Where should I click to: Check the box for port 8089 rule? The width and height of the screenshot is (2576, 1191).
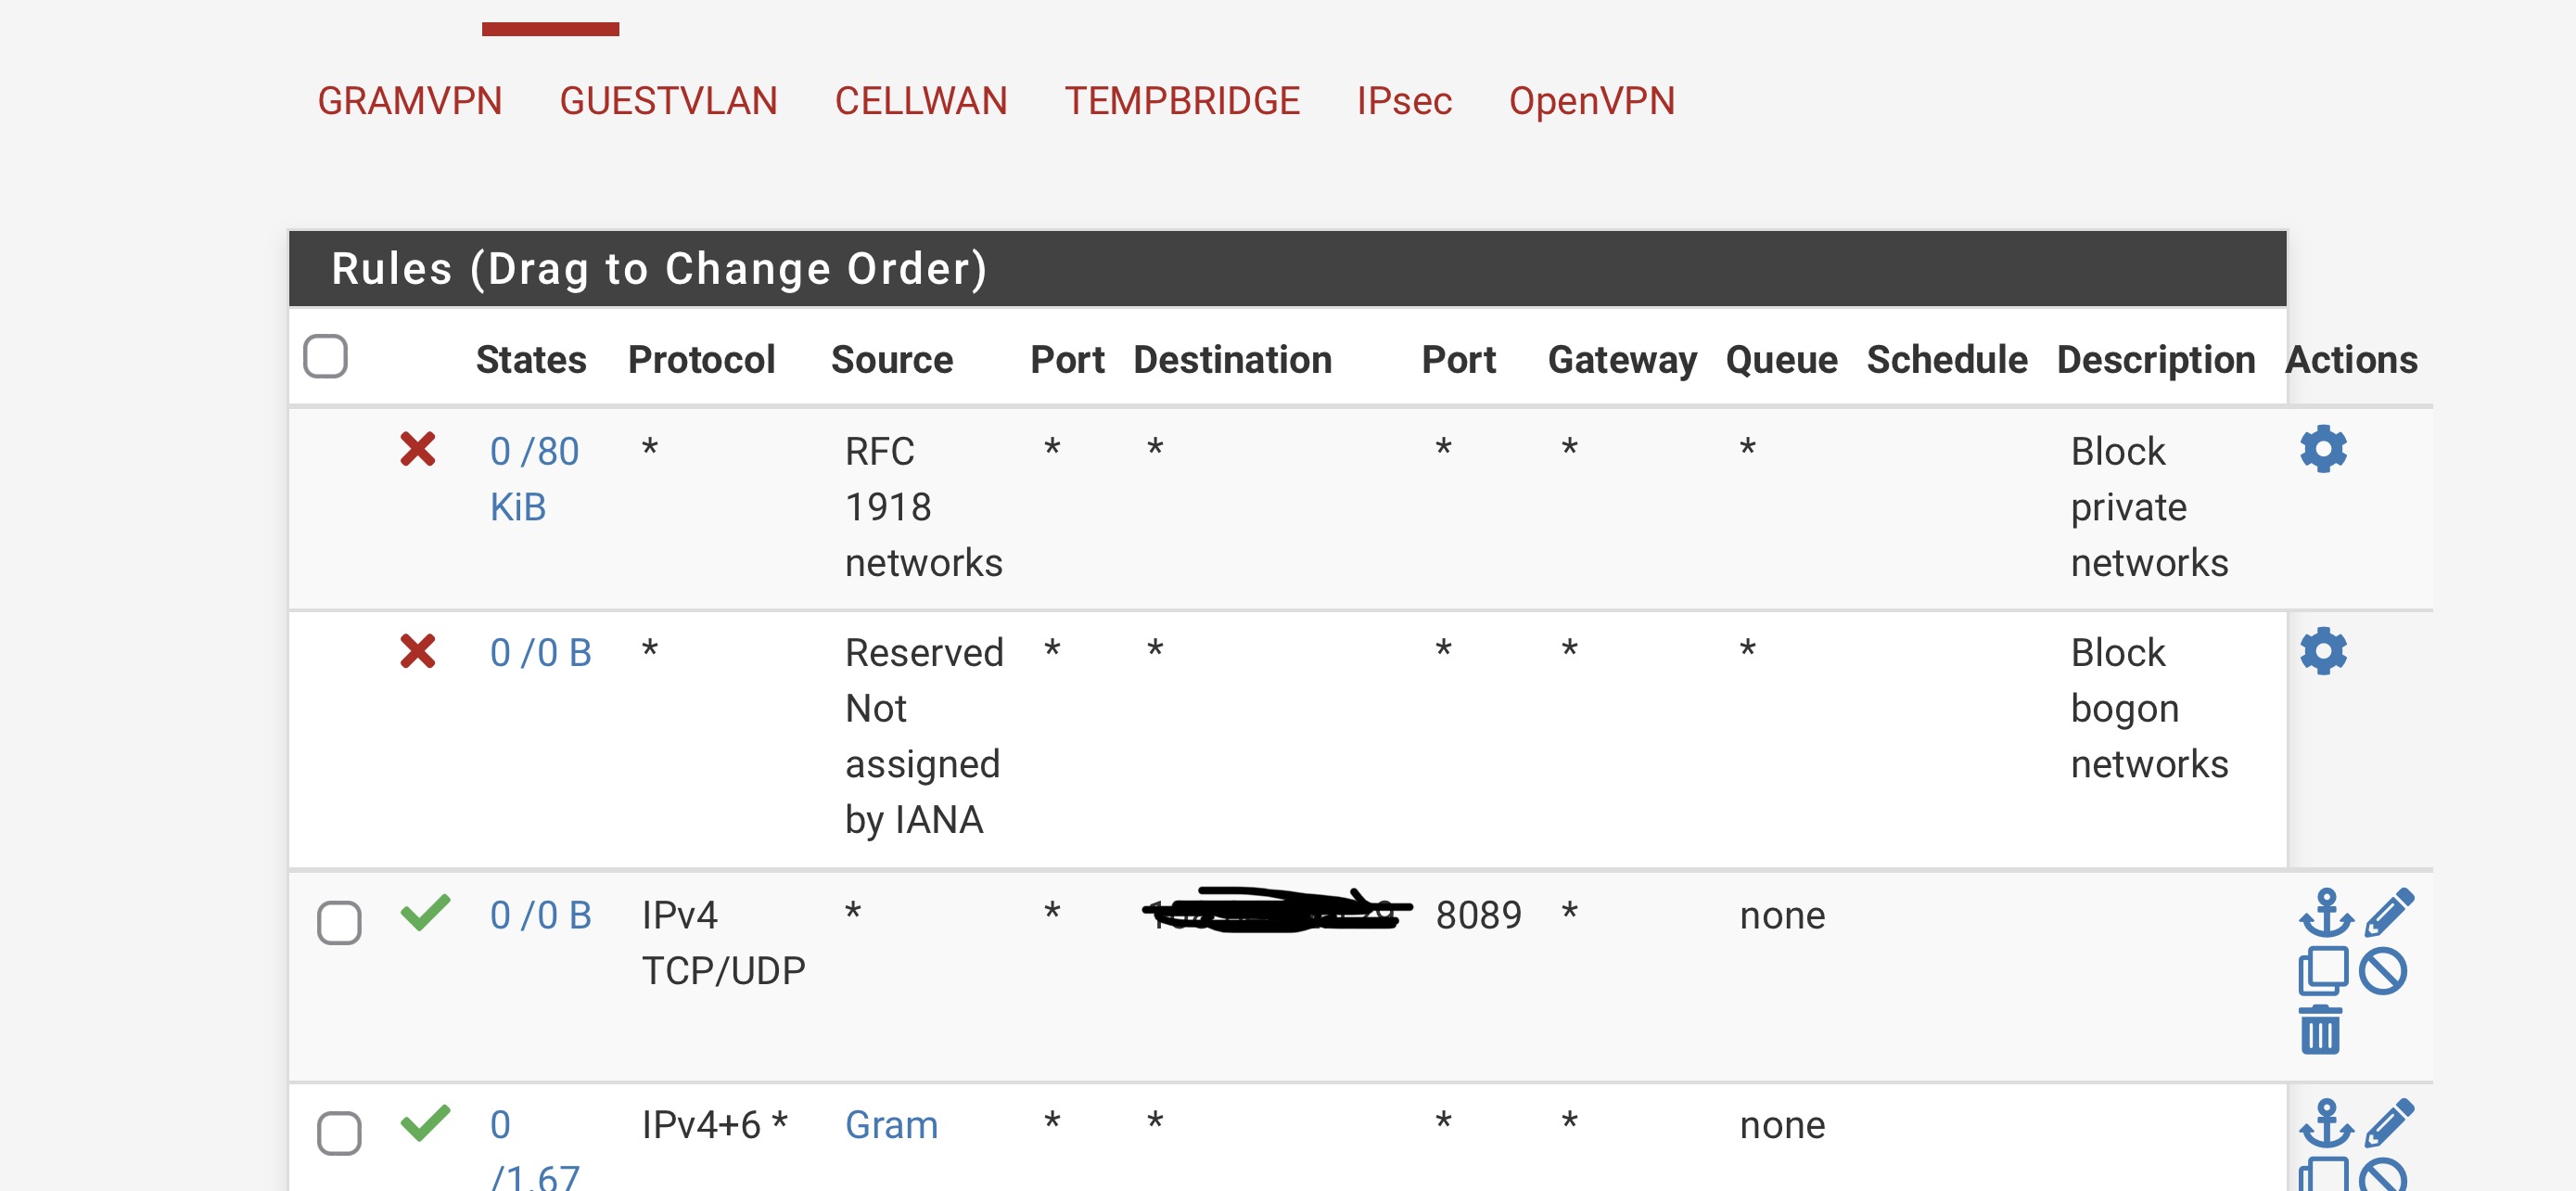(339, 923)
